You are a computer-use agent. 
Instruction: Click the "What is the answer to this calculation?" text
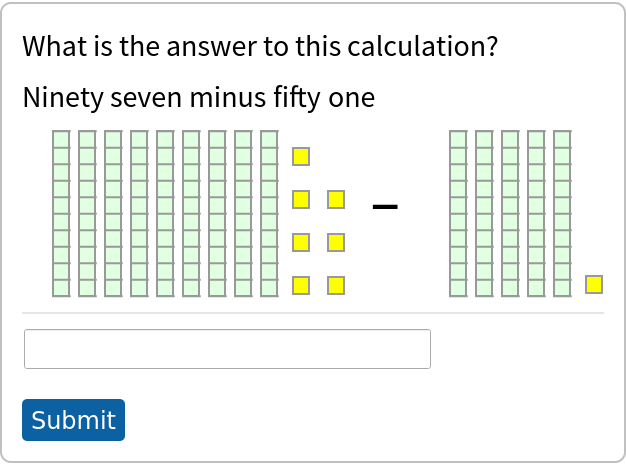point(260,47)
